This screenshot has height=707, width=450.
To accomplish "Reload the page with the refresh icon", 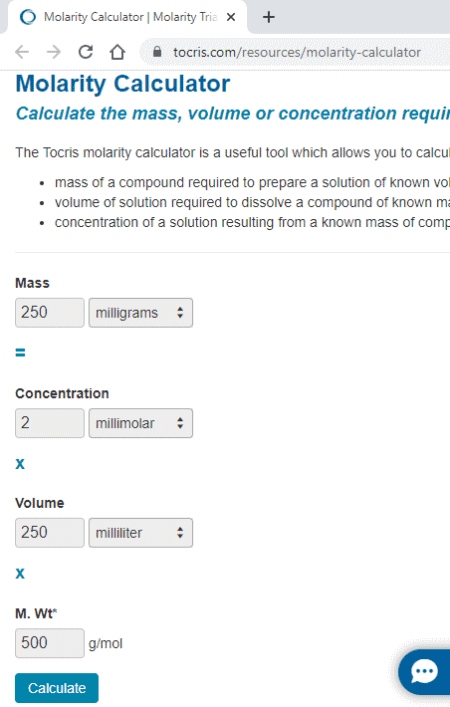I will [86, 52].
